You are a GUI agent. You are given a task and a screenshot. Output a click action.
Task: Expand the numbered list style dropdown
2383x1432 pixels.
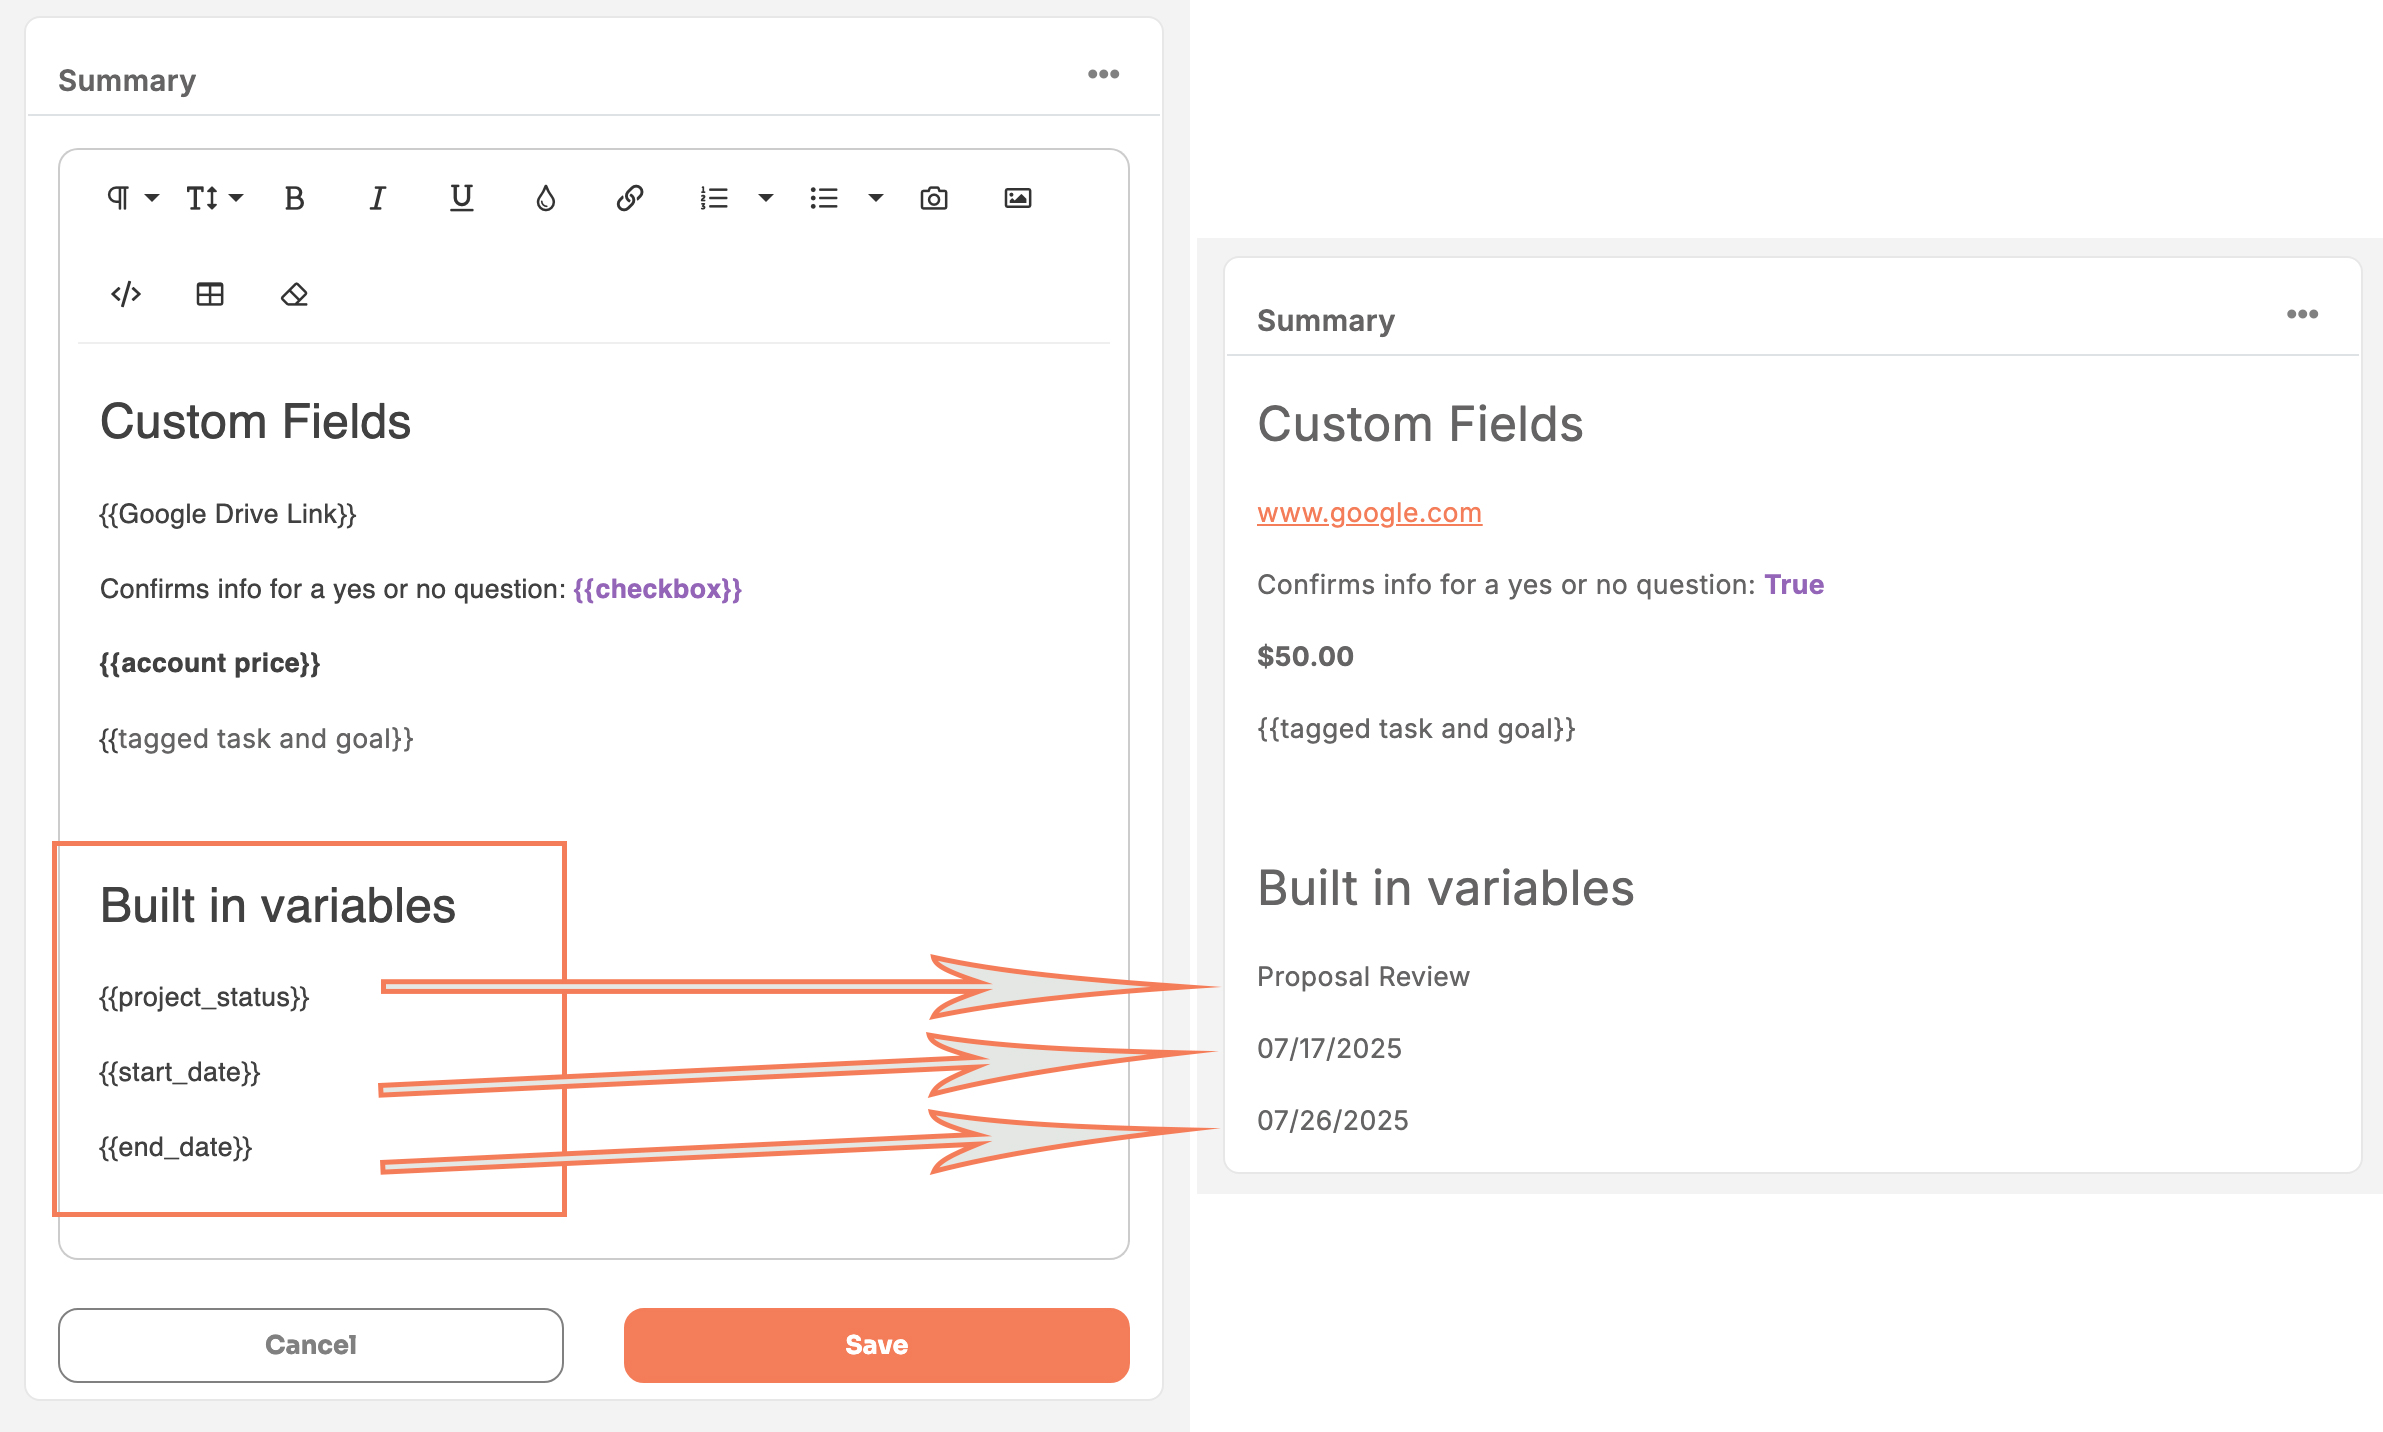tap(766, 198)
